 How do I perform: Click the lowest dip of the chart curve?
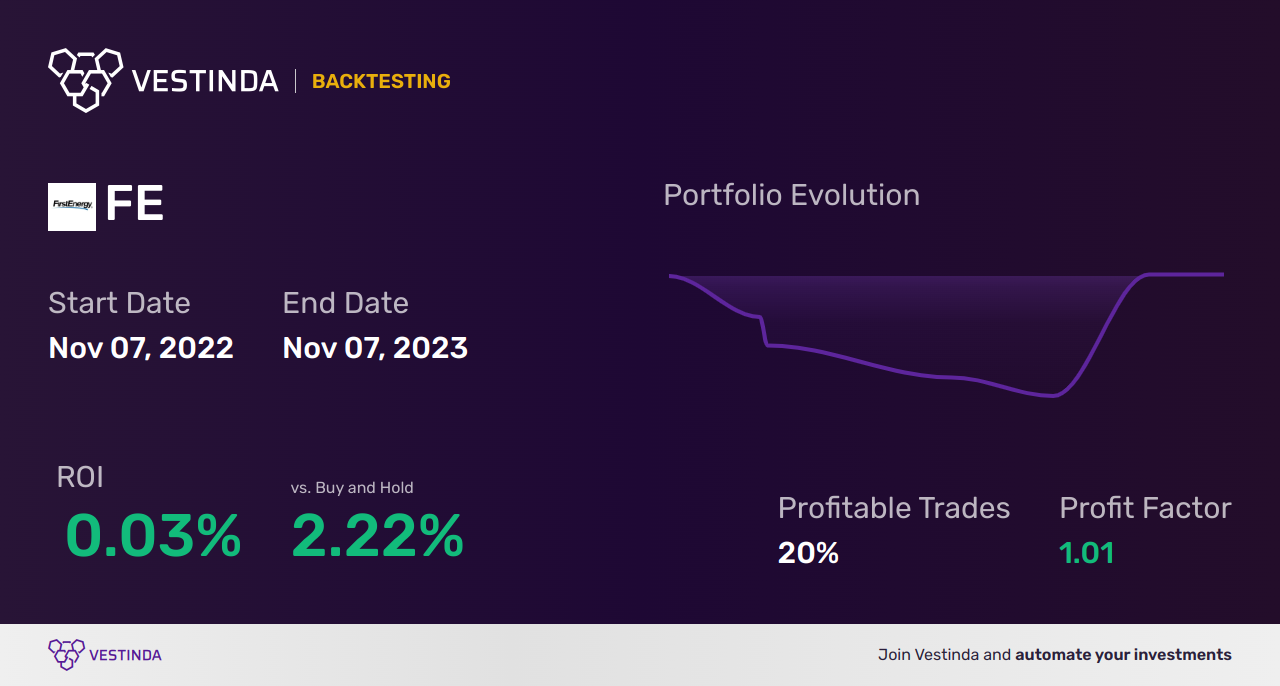[1052, 395]
